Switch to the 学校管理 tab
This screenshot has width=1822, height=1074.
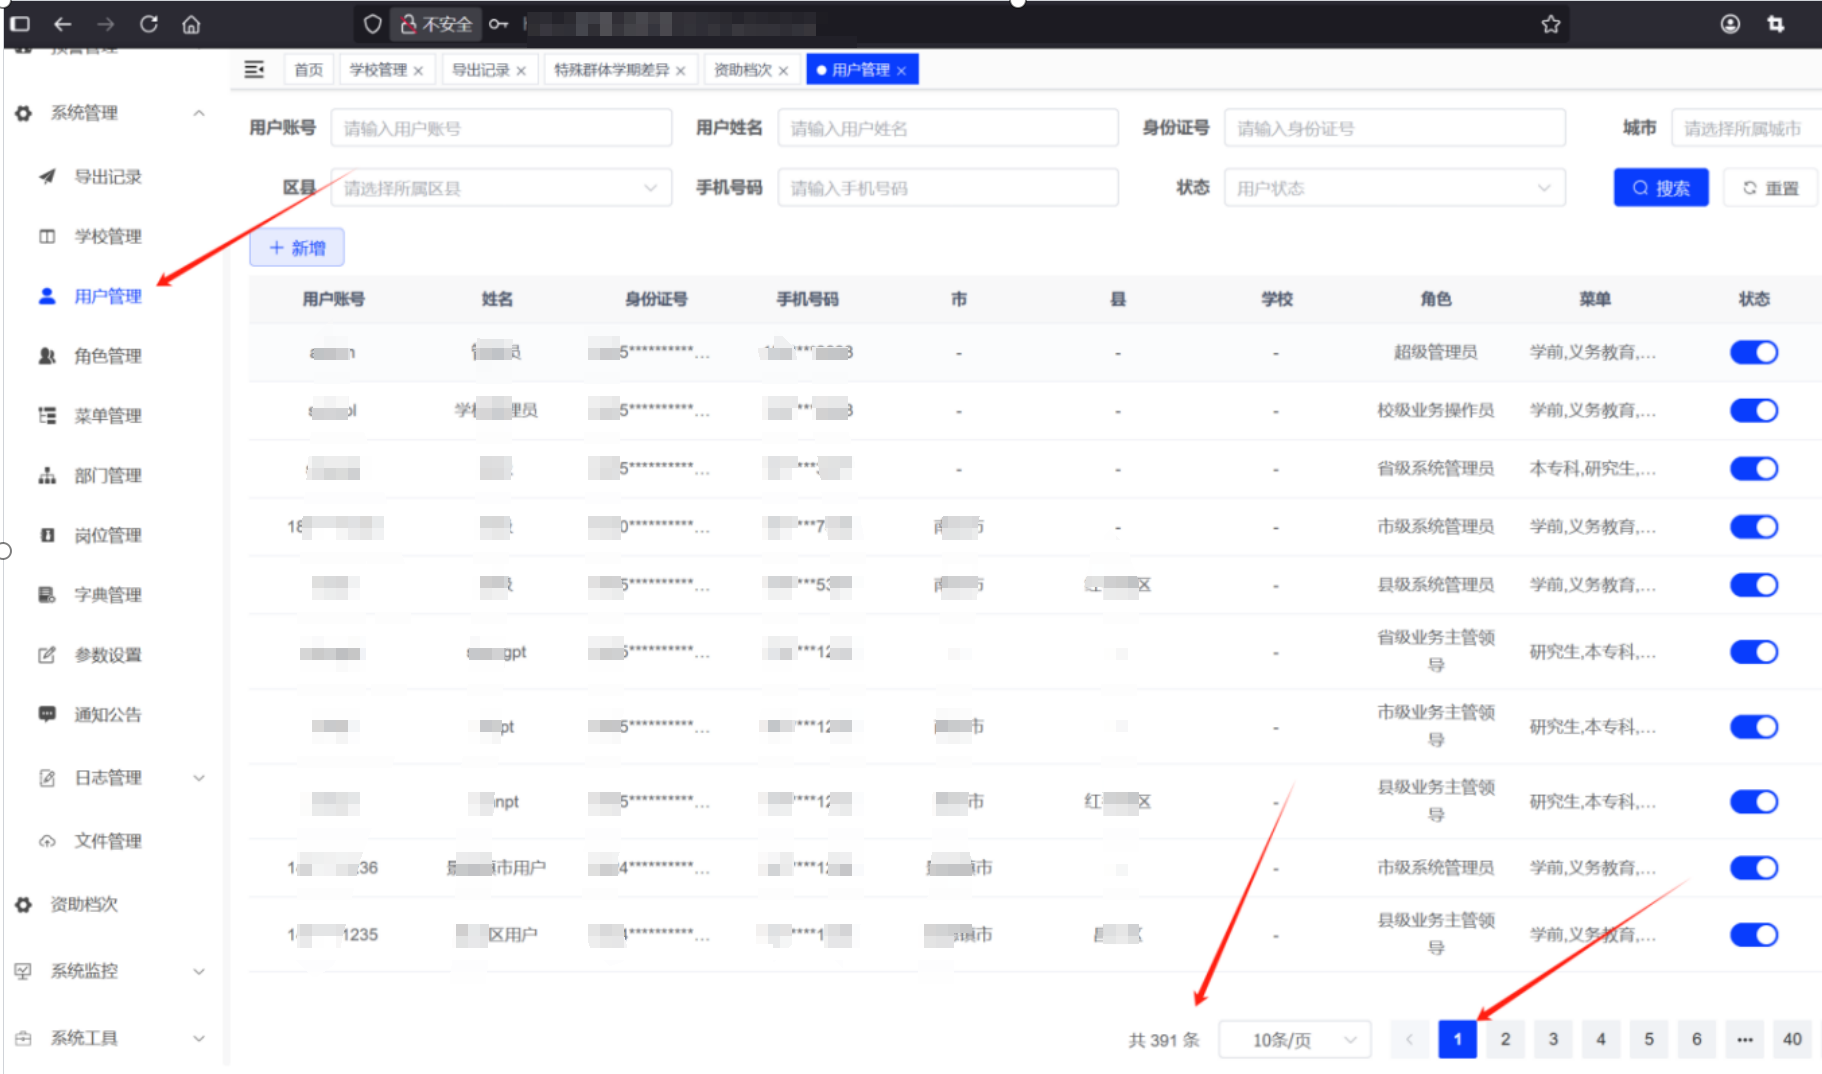pos(386,70)
